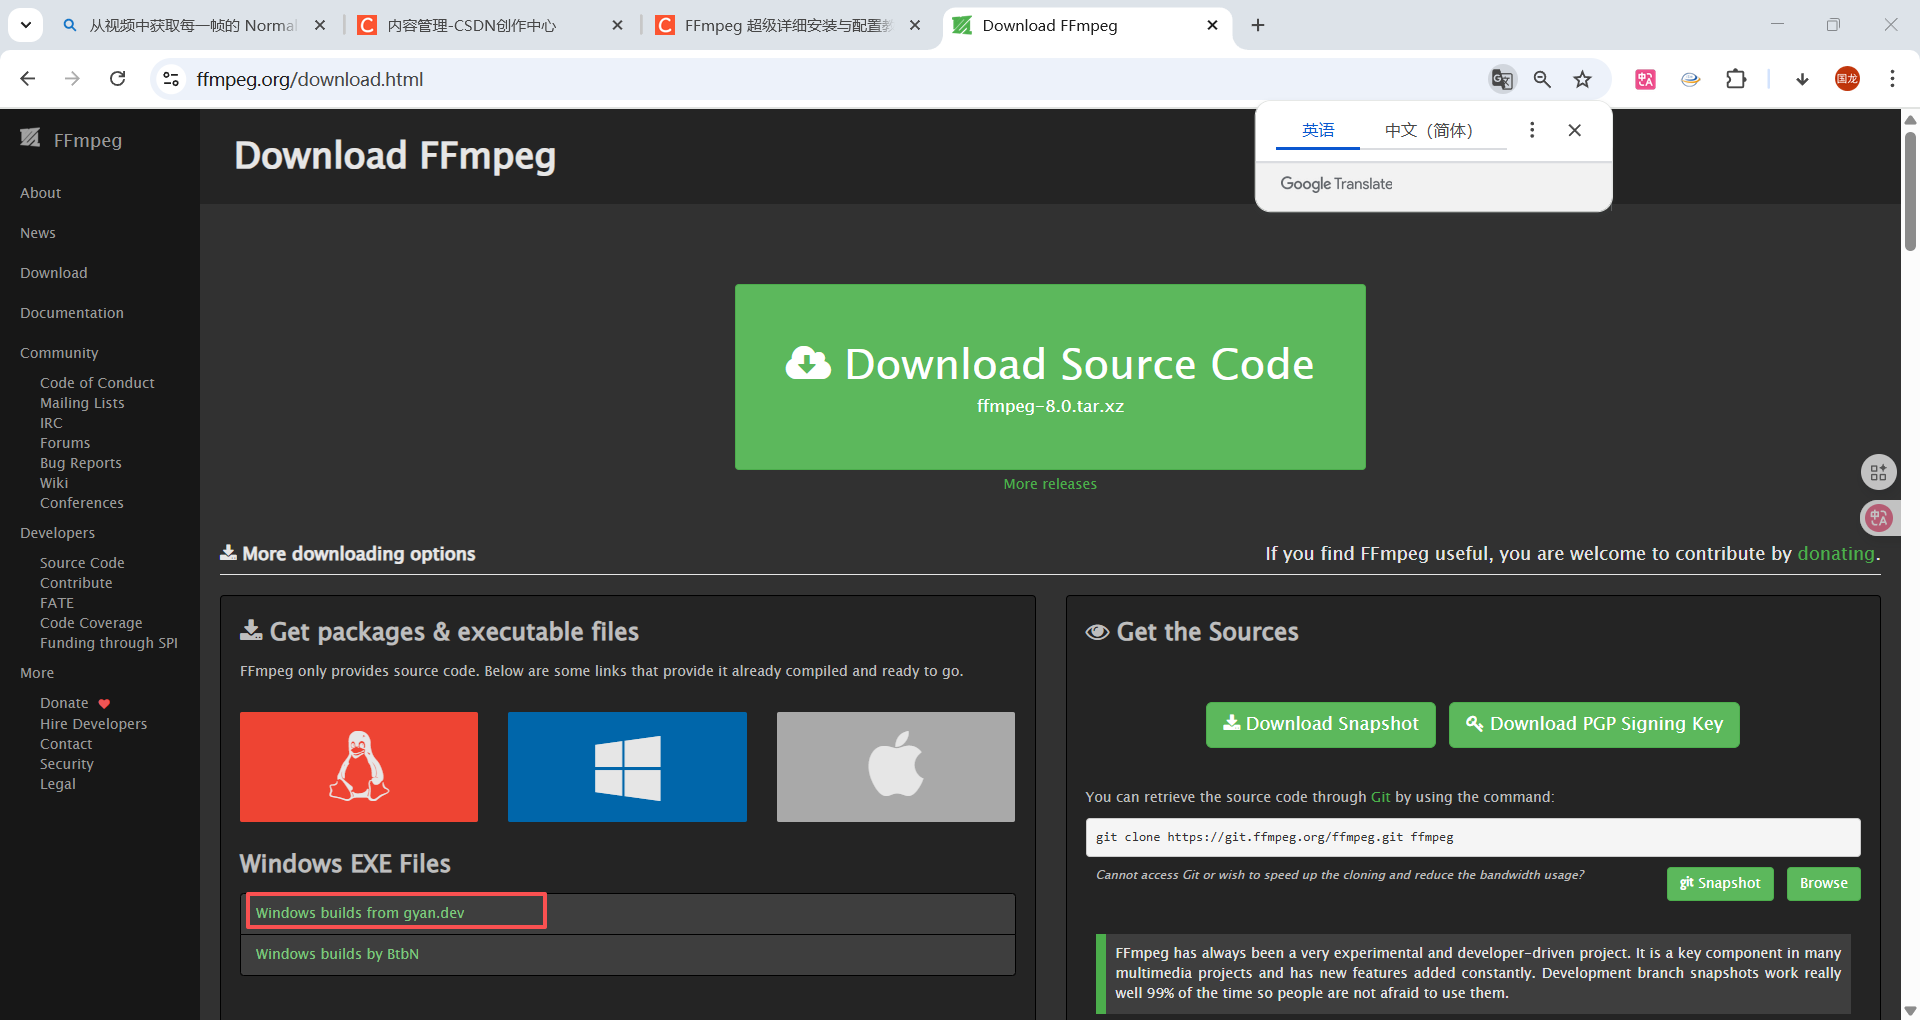Screen dimensions: 1920x1020
Task: Bookmark this page with the star icon
Action: [1582, 79]
